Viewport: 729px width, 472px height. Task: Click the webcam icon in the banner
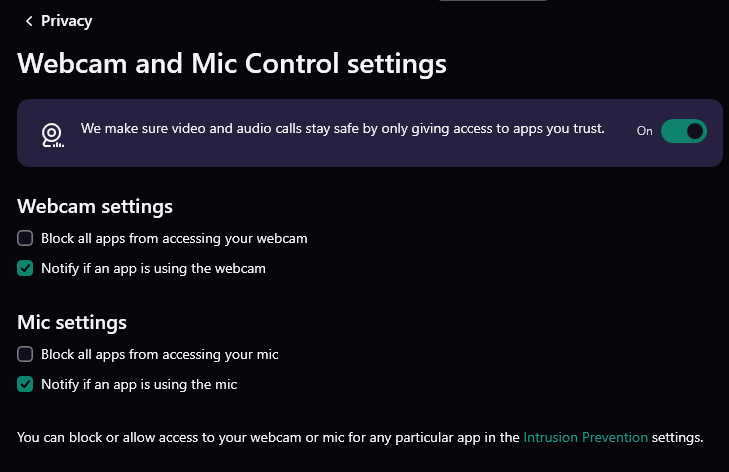pos(52,134)
